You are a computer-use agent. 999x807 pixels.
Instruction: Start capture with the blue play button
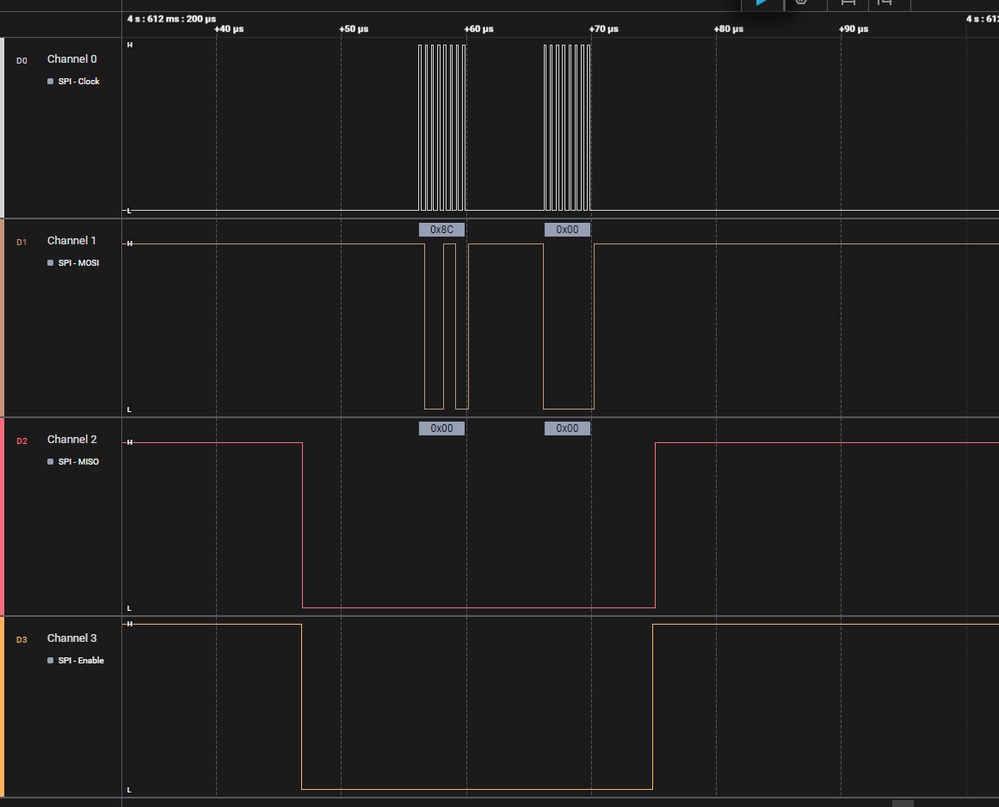pyautogui.click(x=761, y=3)
